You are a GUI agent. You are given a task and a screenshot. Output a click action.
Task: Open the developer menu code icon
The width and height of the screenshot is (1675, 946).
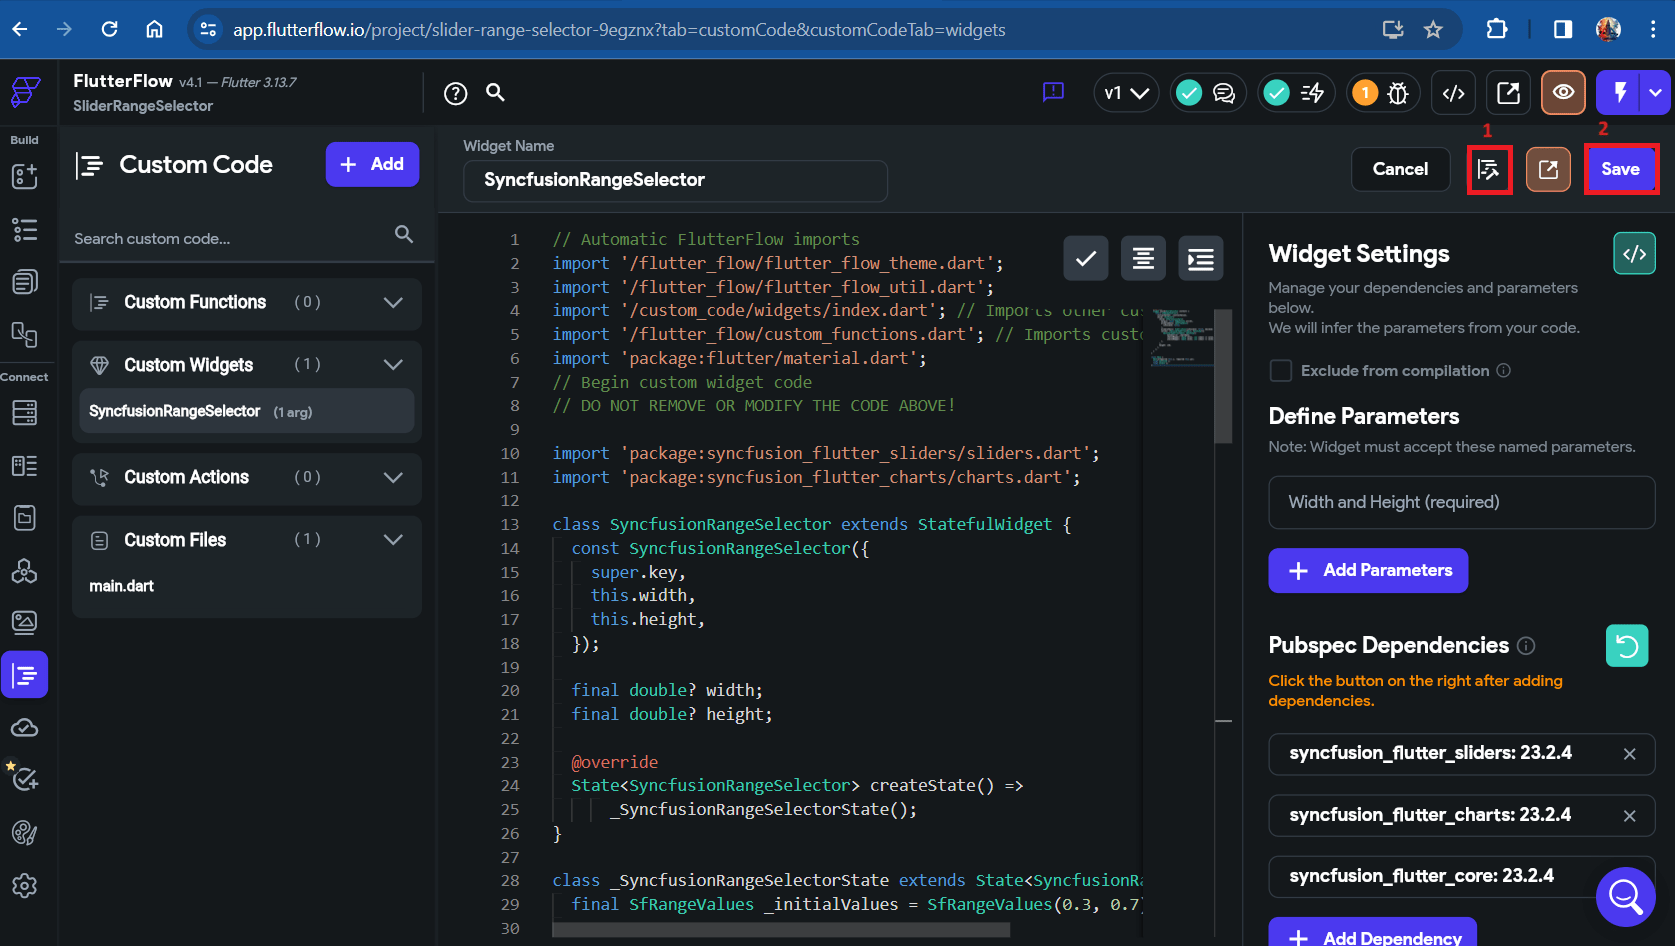coord(1454,93)
